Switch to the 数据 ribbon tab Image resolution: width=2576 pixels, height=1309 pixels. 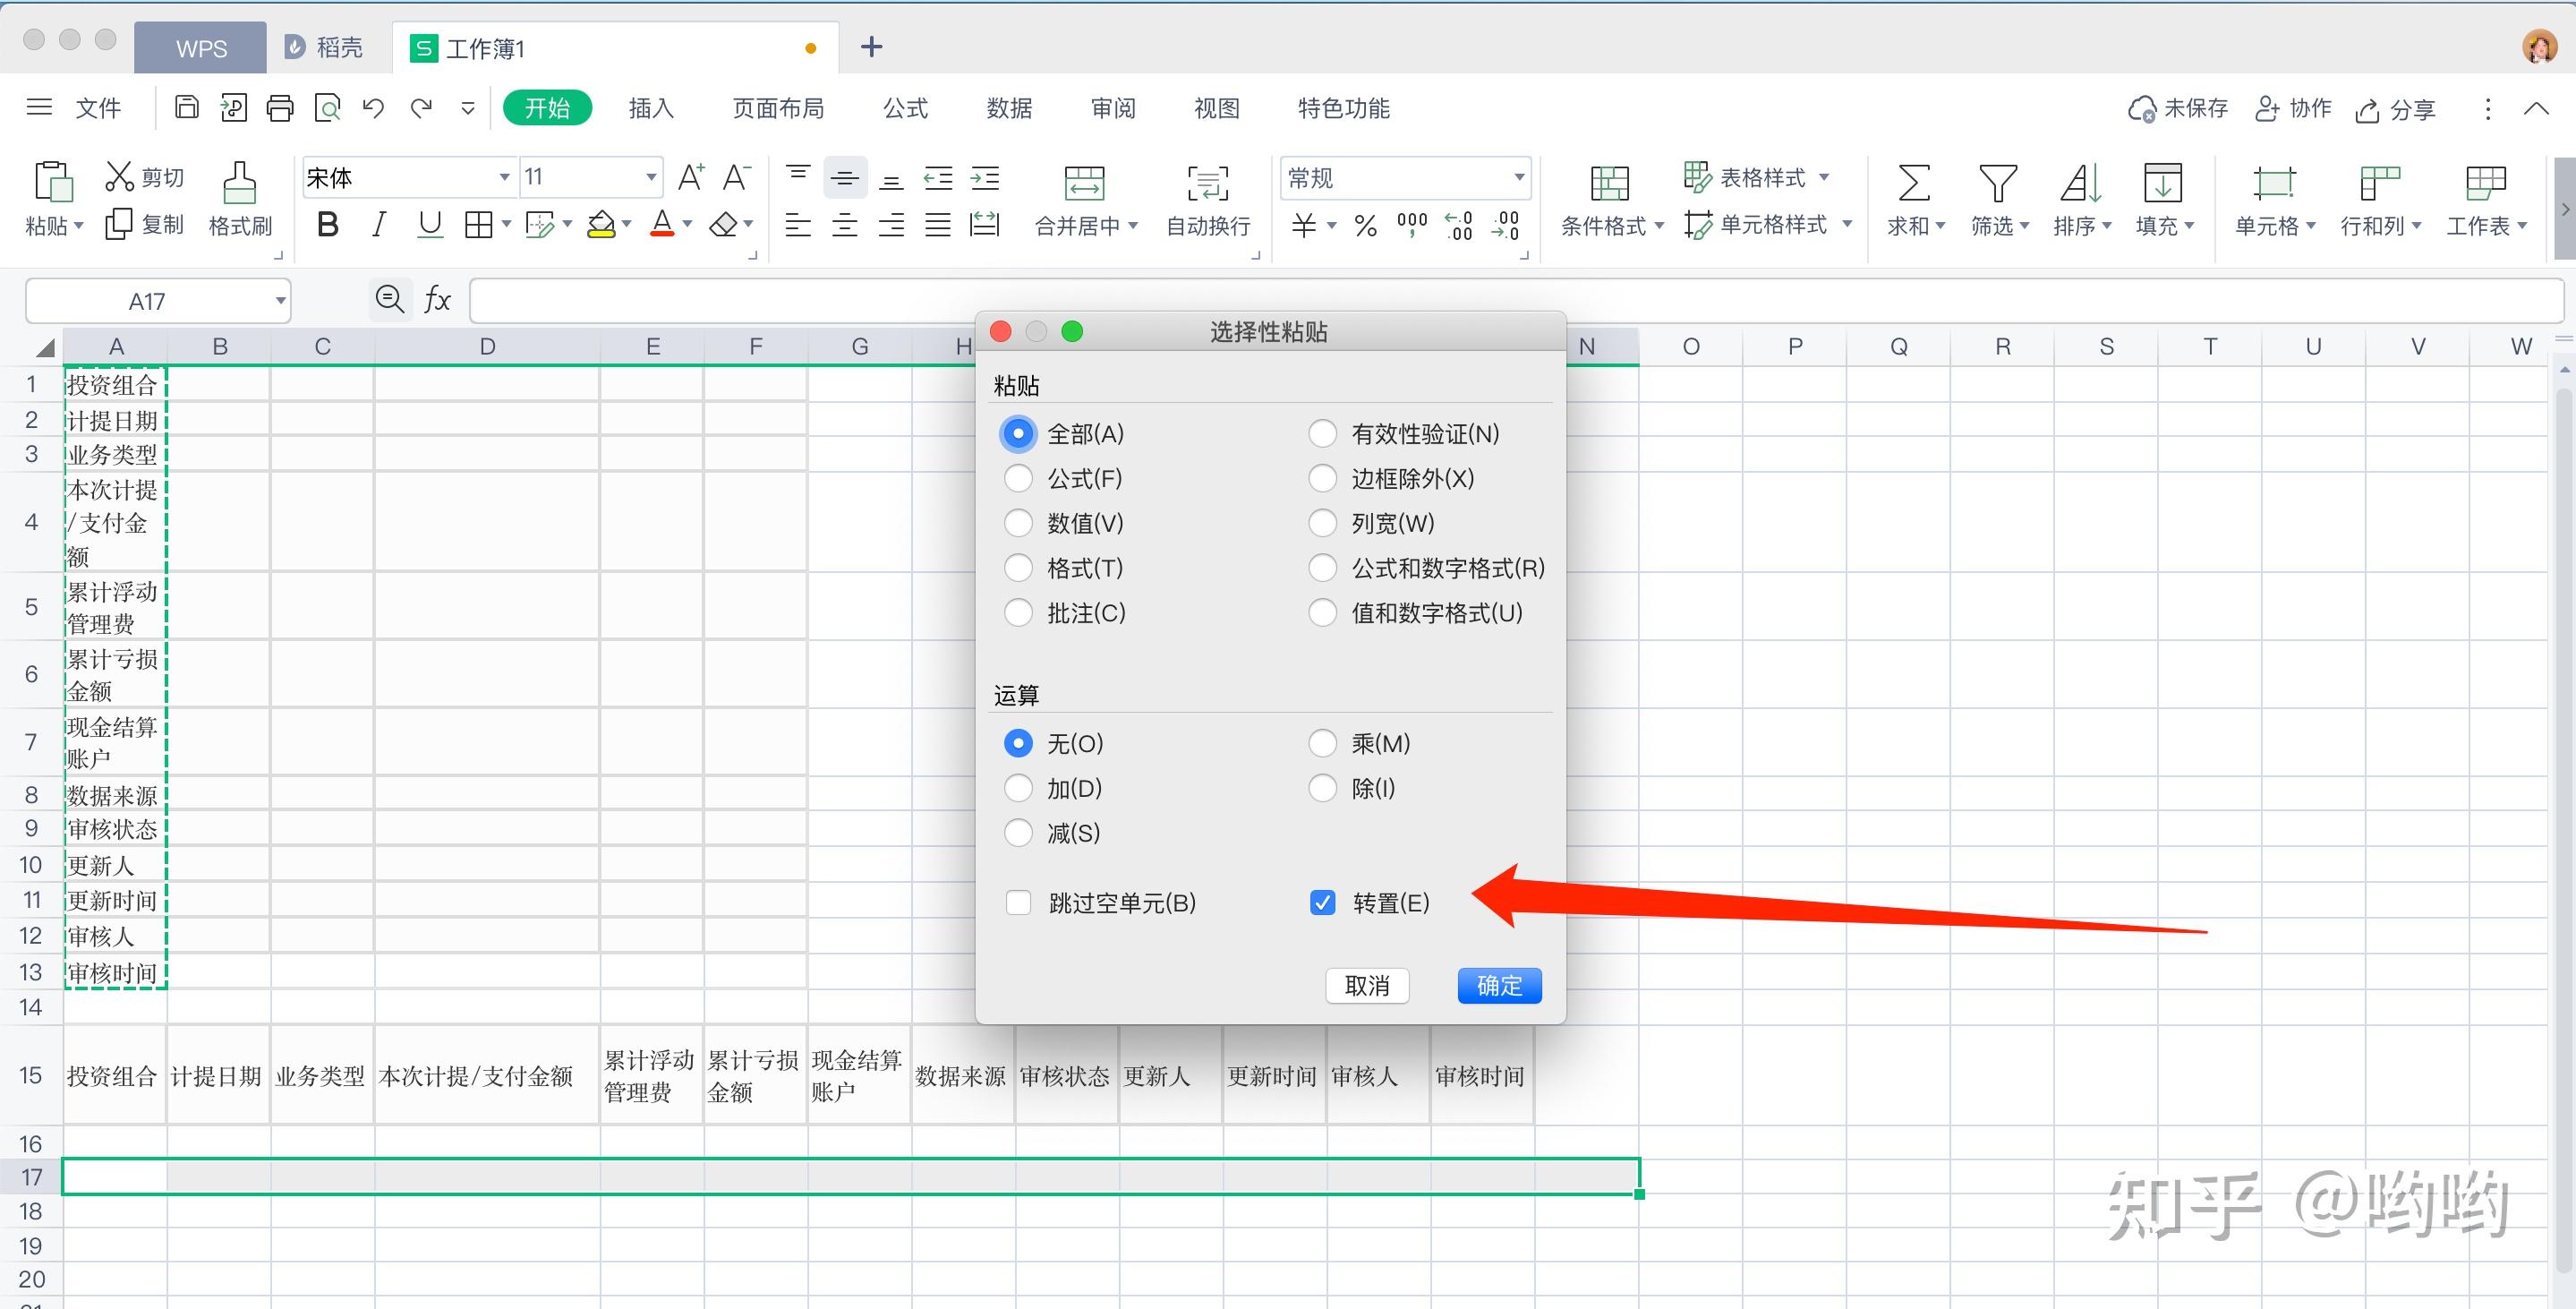click(1010, 108)
